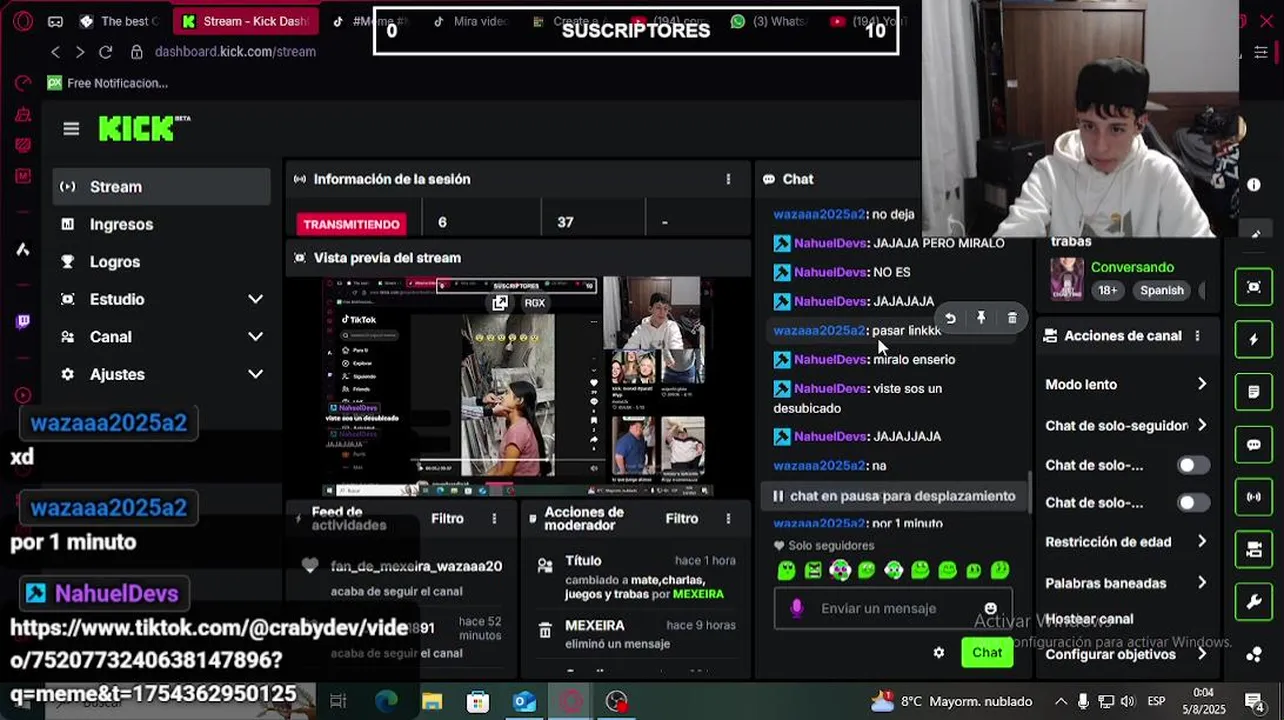Open Twitch icon in Opera sidebar
The height and width of the screenshot is (720, 1284).
(22, 321)
